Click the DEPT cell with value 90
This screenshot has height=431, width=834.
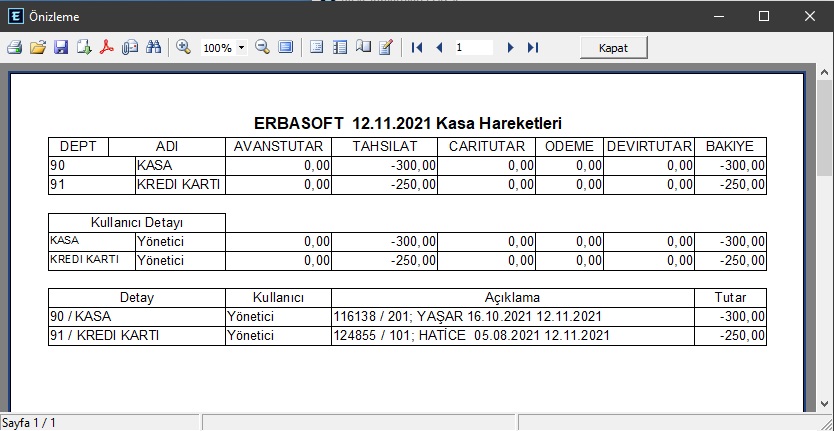(x=92, y=166)
